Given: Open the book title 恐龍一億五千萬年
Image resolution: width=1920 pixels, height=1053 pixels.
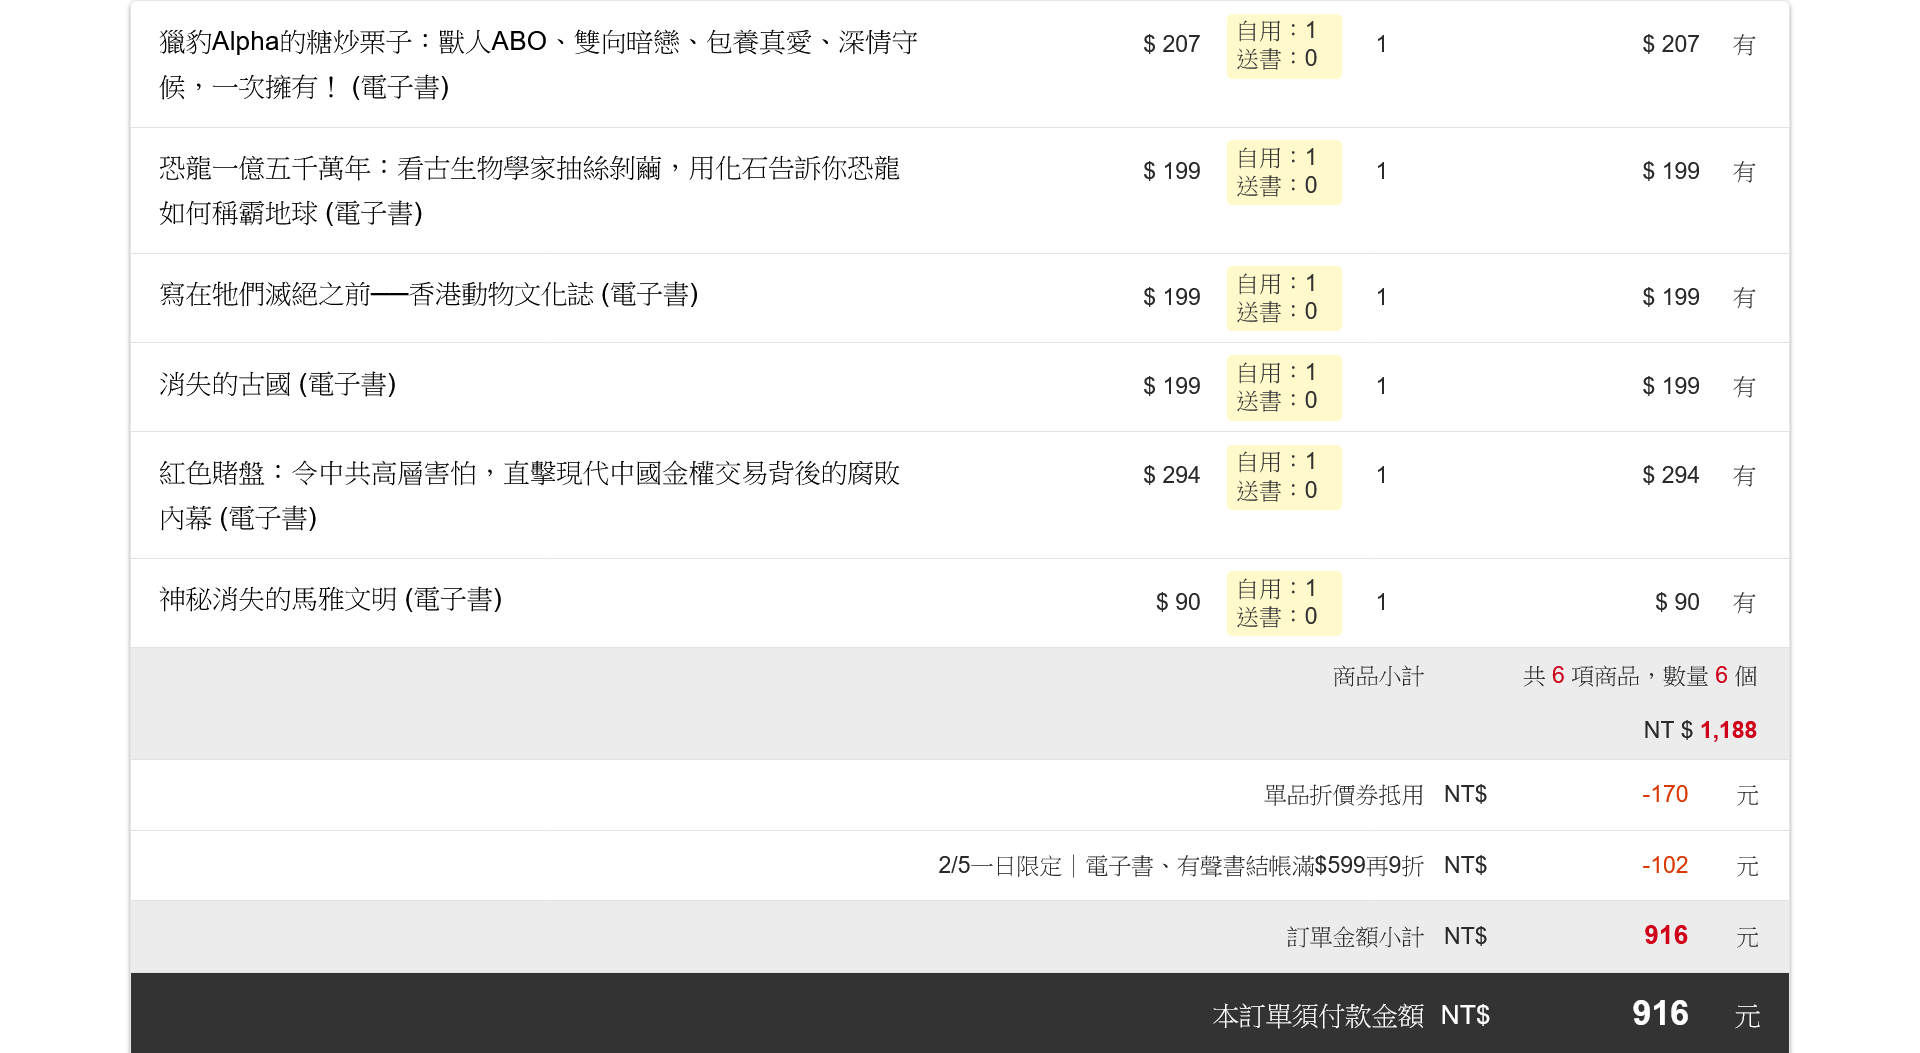Looking at the screenshot, I should (x=529, y=191).
